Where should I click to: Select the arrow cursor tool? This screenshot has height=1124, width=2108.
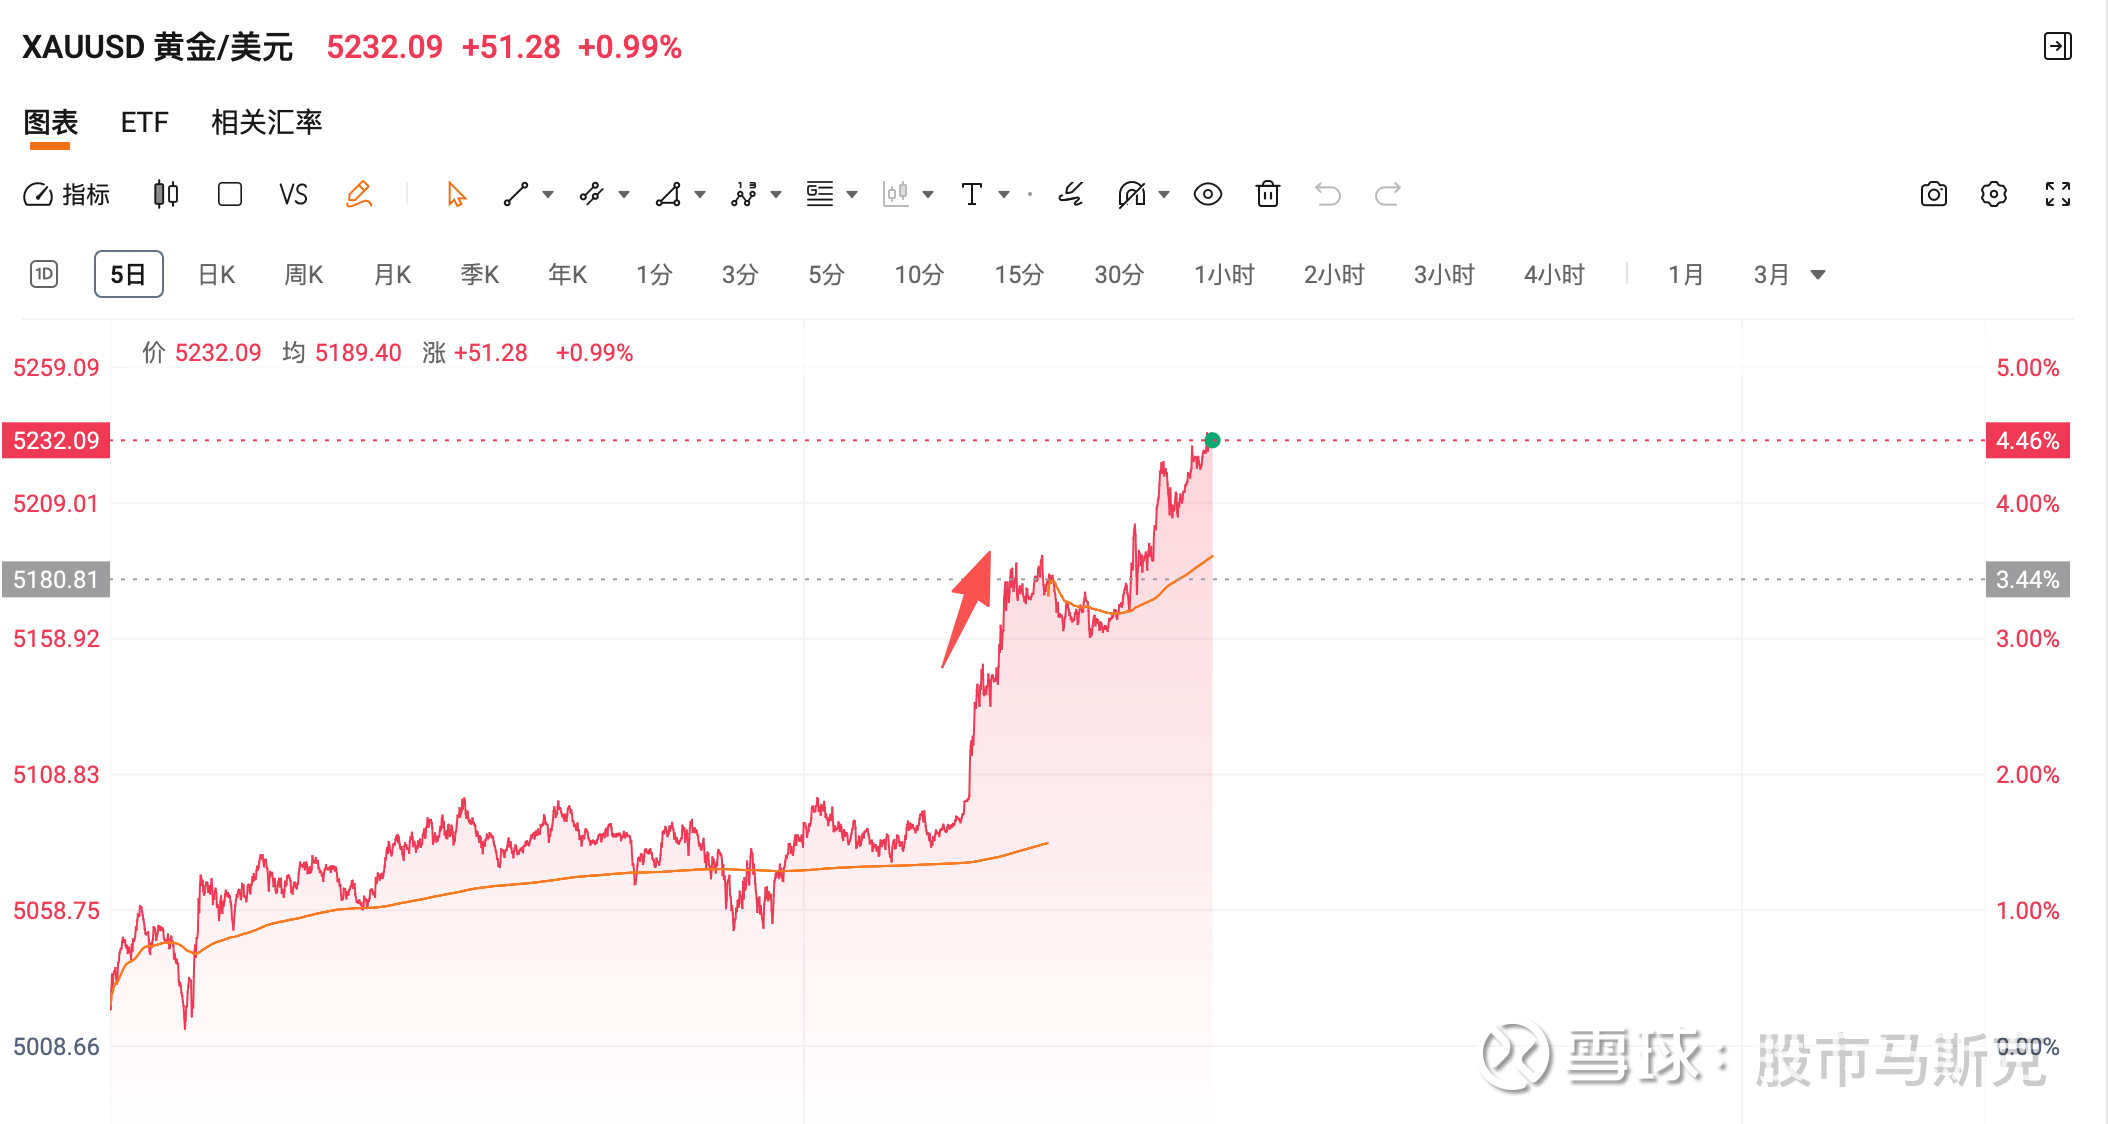tap(457, 194)
